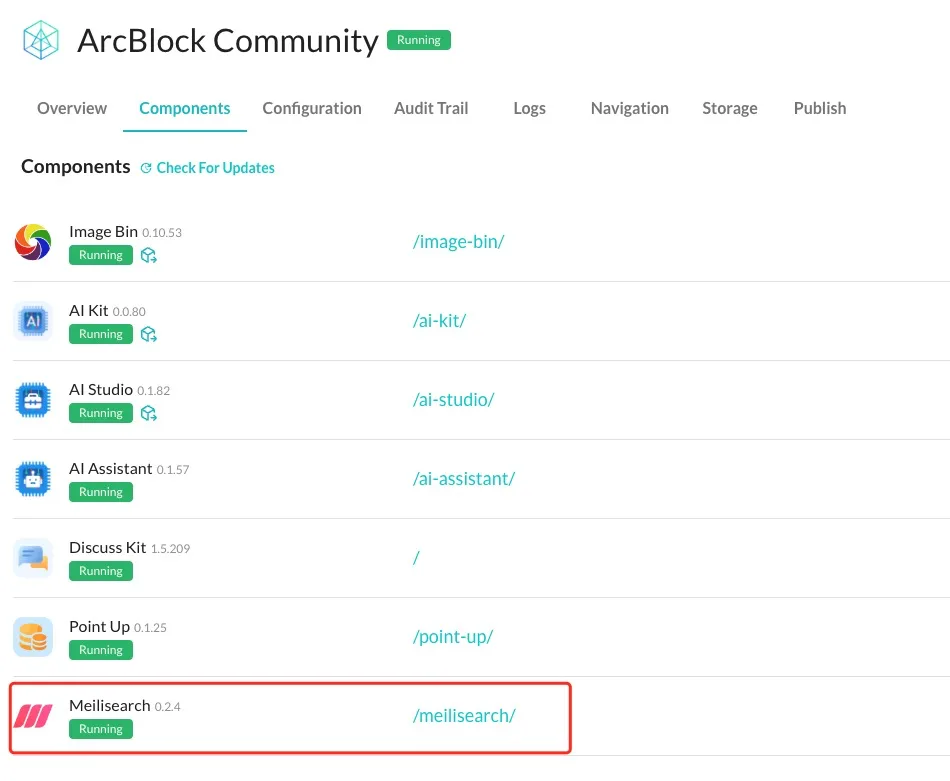Viewport: 950px width, 781px height.
Task: Click the cube arrow icon beside AI Kit
Action: [148, 334]
